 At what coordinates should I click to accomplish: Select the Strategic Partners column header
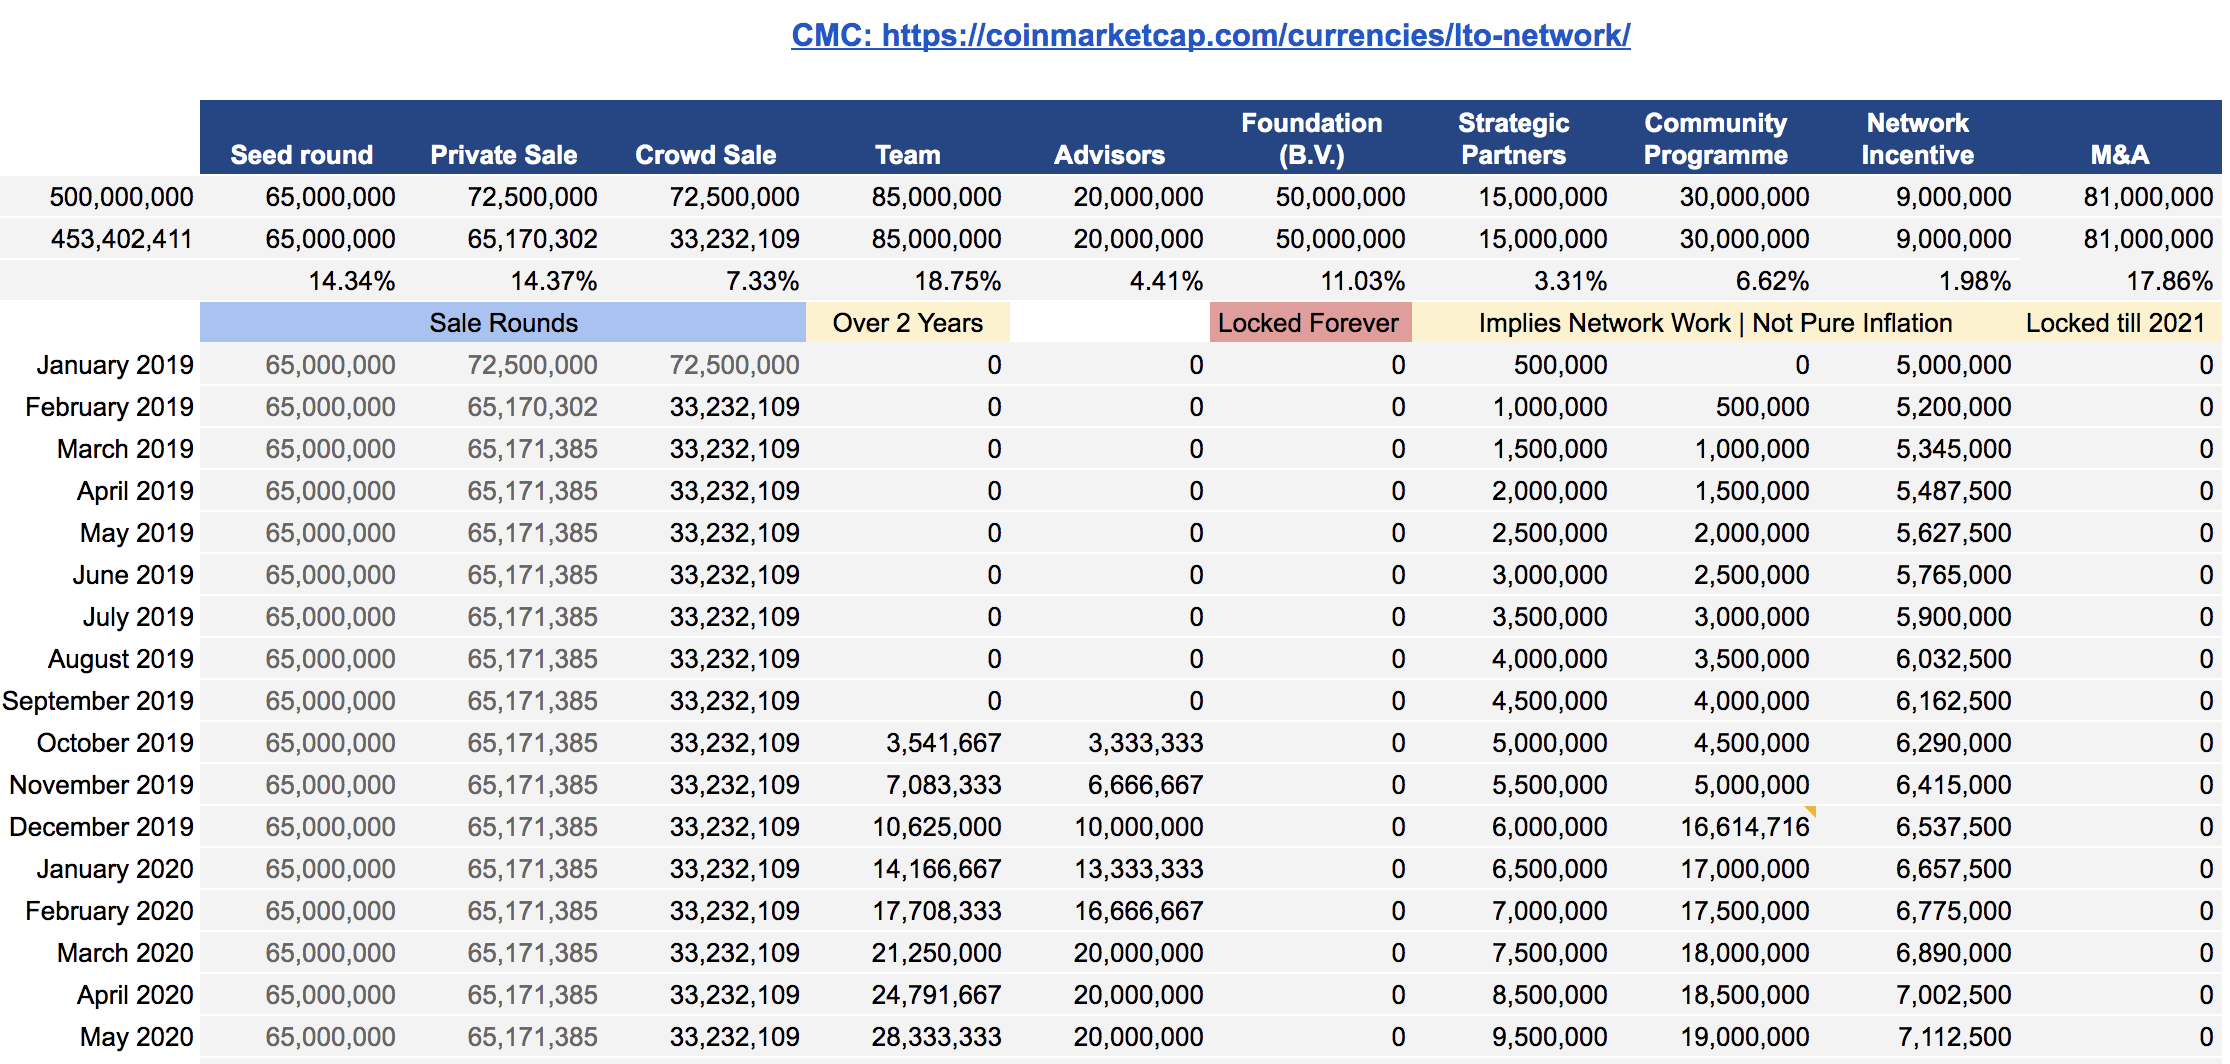[x=1514, y=139]
